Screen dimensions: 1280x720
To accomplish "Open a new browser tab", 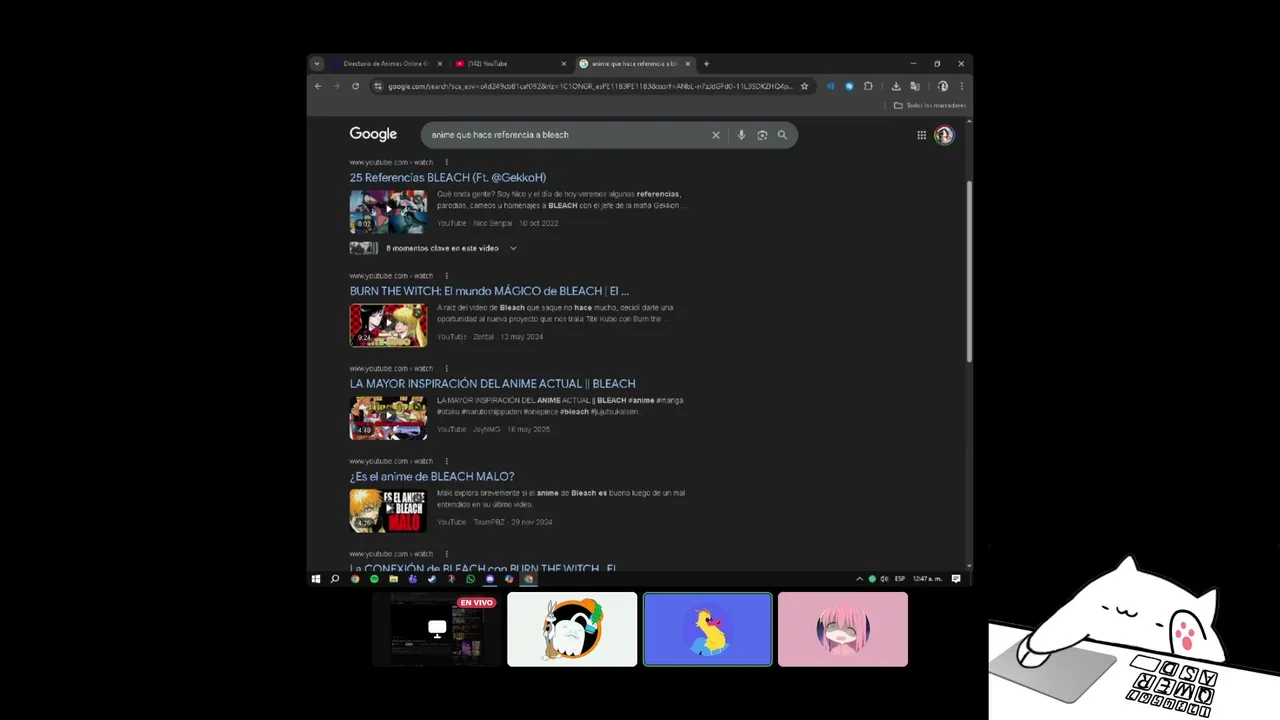I will pyautogui.click(x=706, y=64).
